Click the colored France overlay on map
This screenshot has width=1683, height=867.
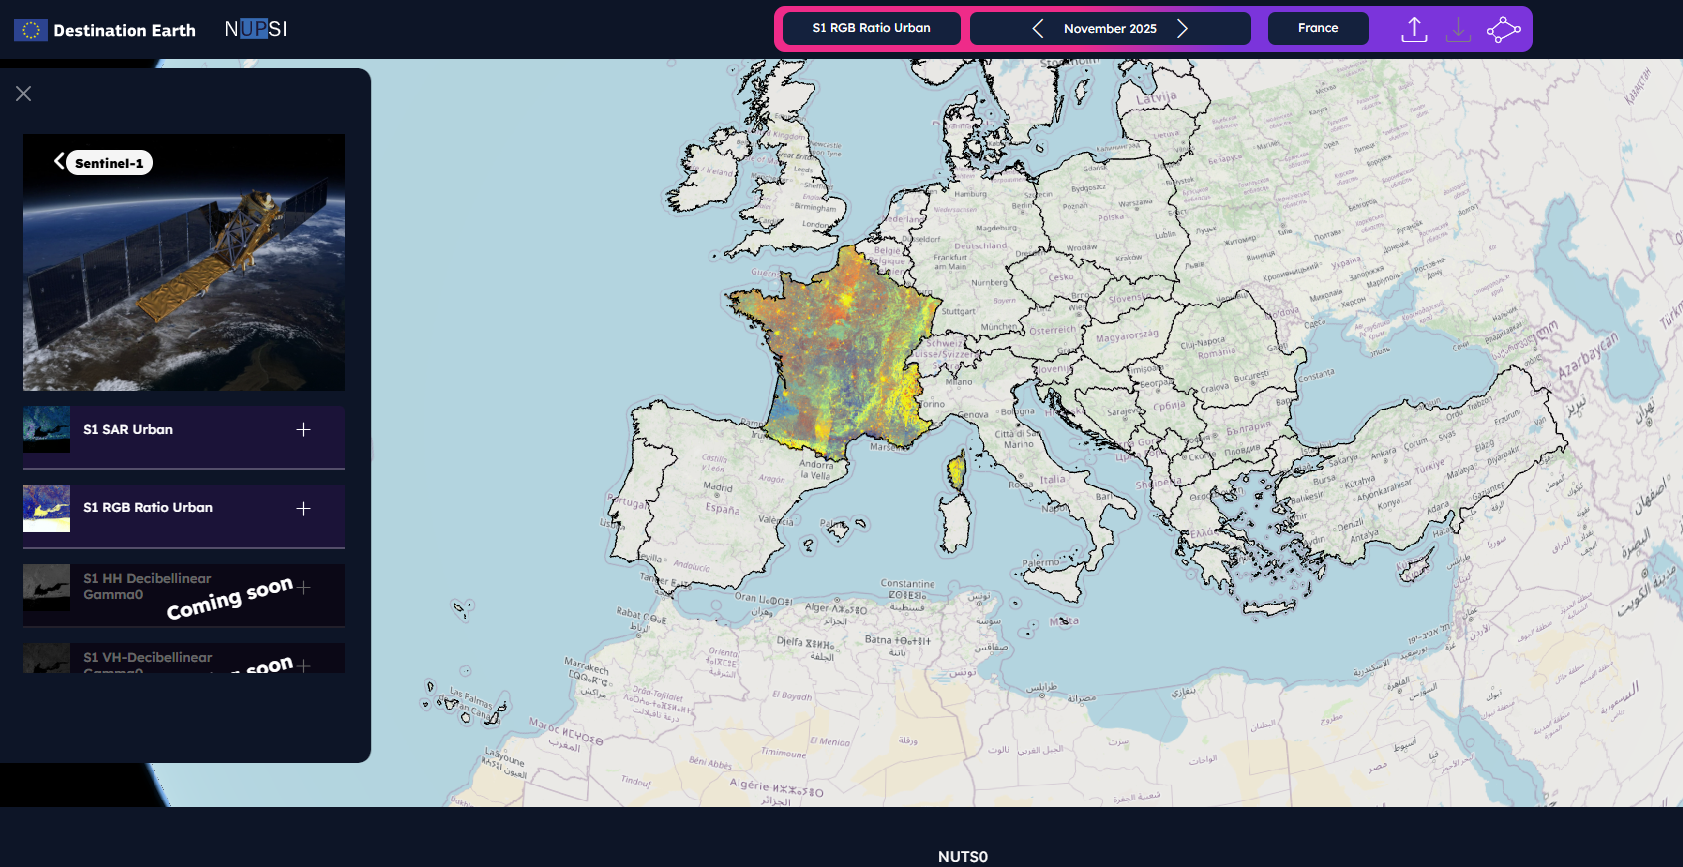[840, 340]
